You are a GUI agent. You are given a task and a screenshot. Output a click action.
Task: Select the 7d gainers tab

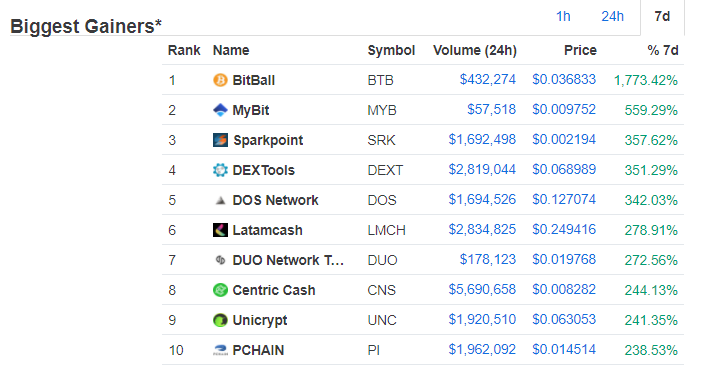pos(662,17)
